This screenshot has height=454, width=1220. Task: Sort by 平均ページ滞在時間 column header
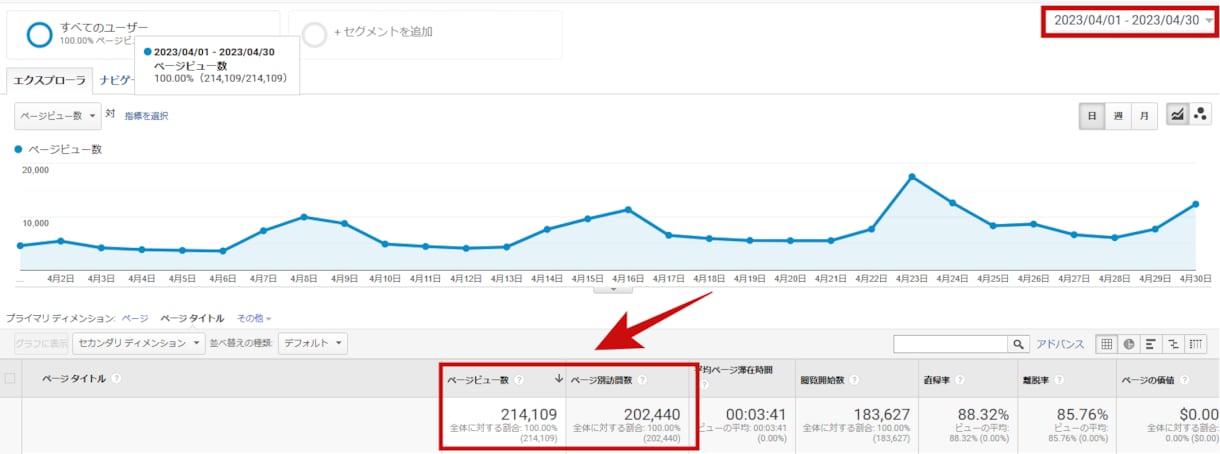734,371
